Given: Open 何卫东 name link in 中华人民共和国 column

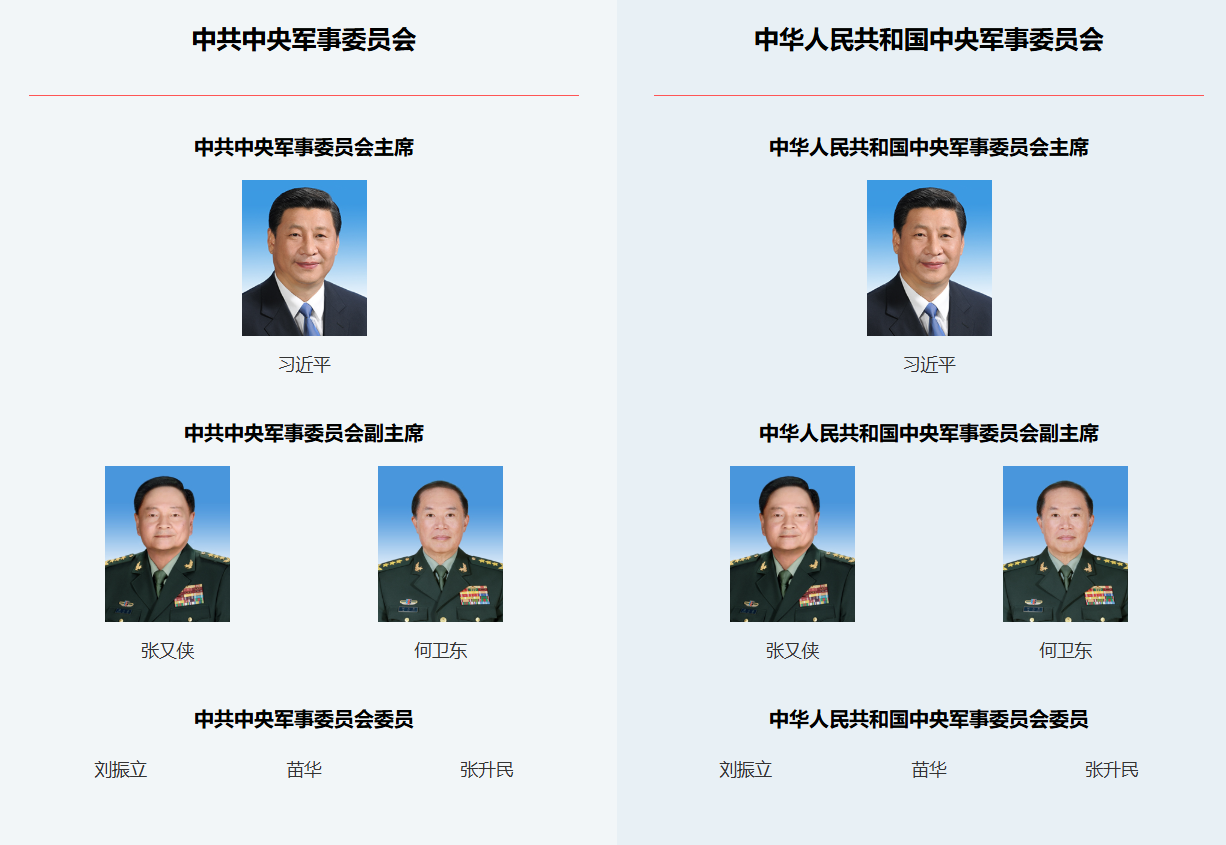Looking at the screenshot, I should [x=1065, y=651].
